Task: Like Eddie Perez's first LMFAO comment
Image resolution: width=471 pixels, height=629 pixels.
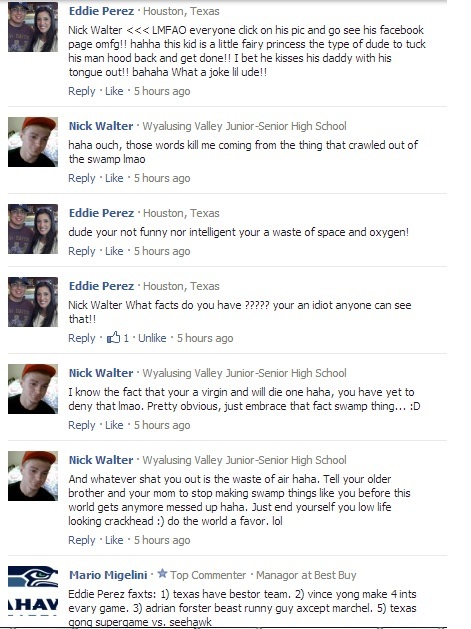Action: [114, 91]
